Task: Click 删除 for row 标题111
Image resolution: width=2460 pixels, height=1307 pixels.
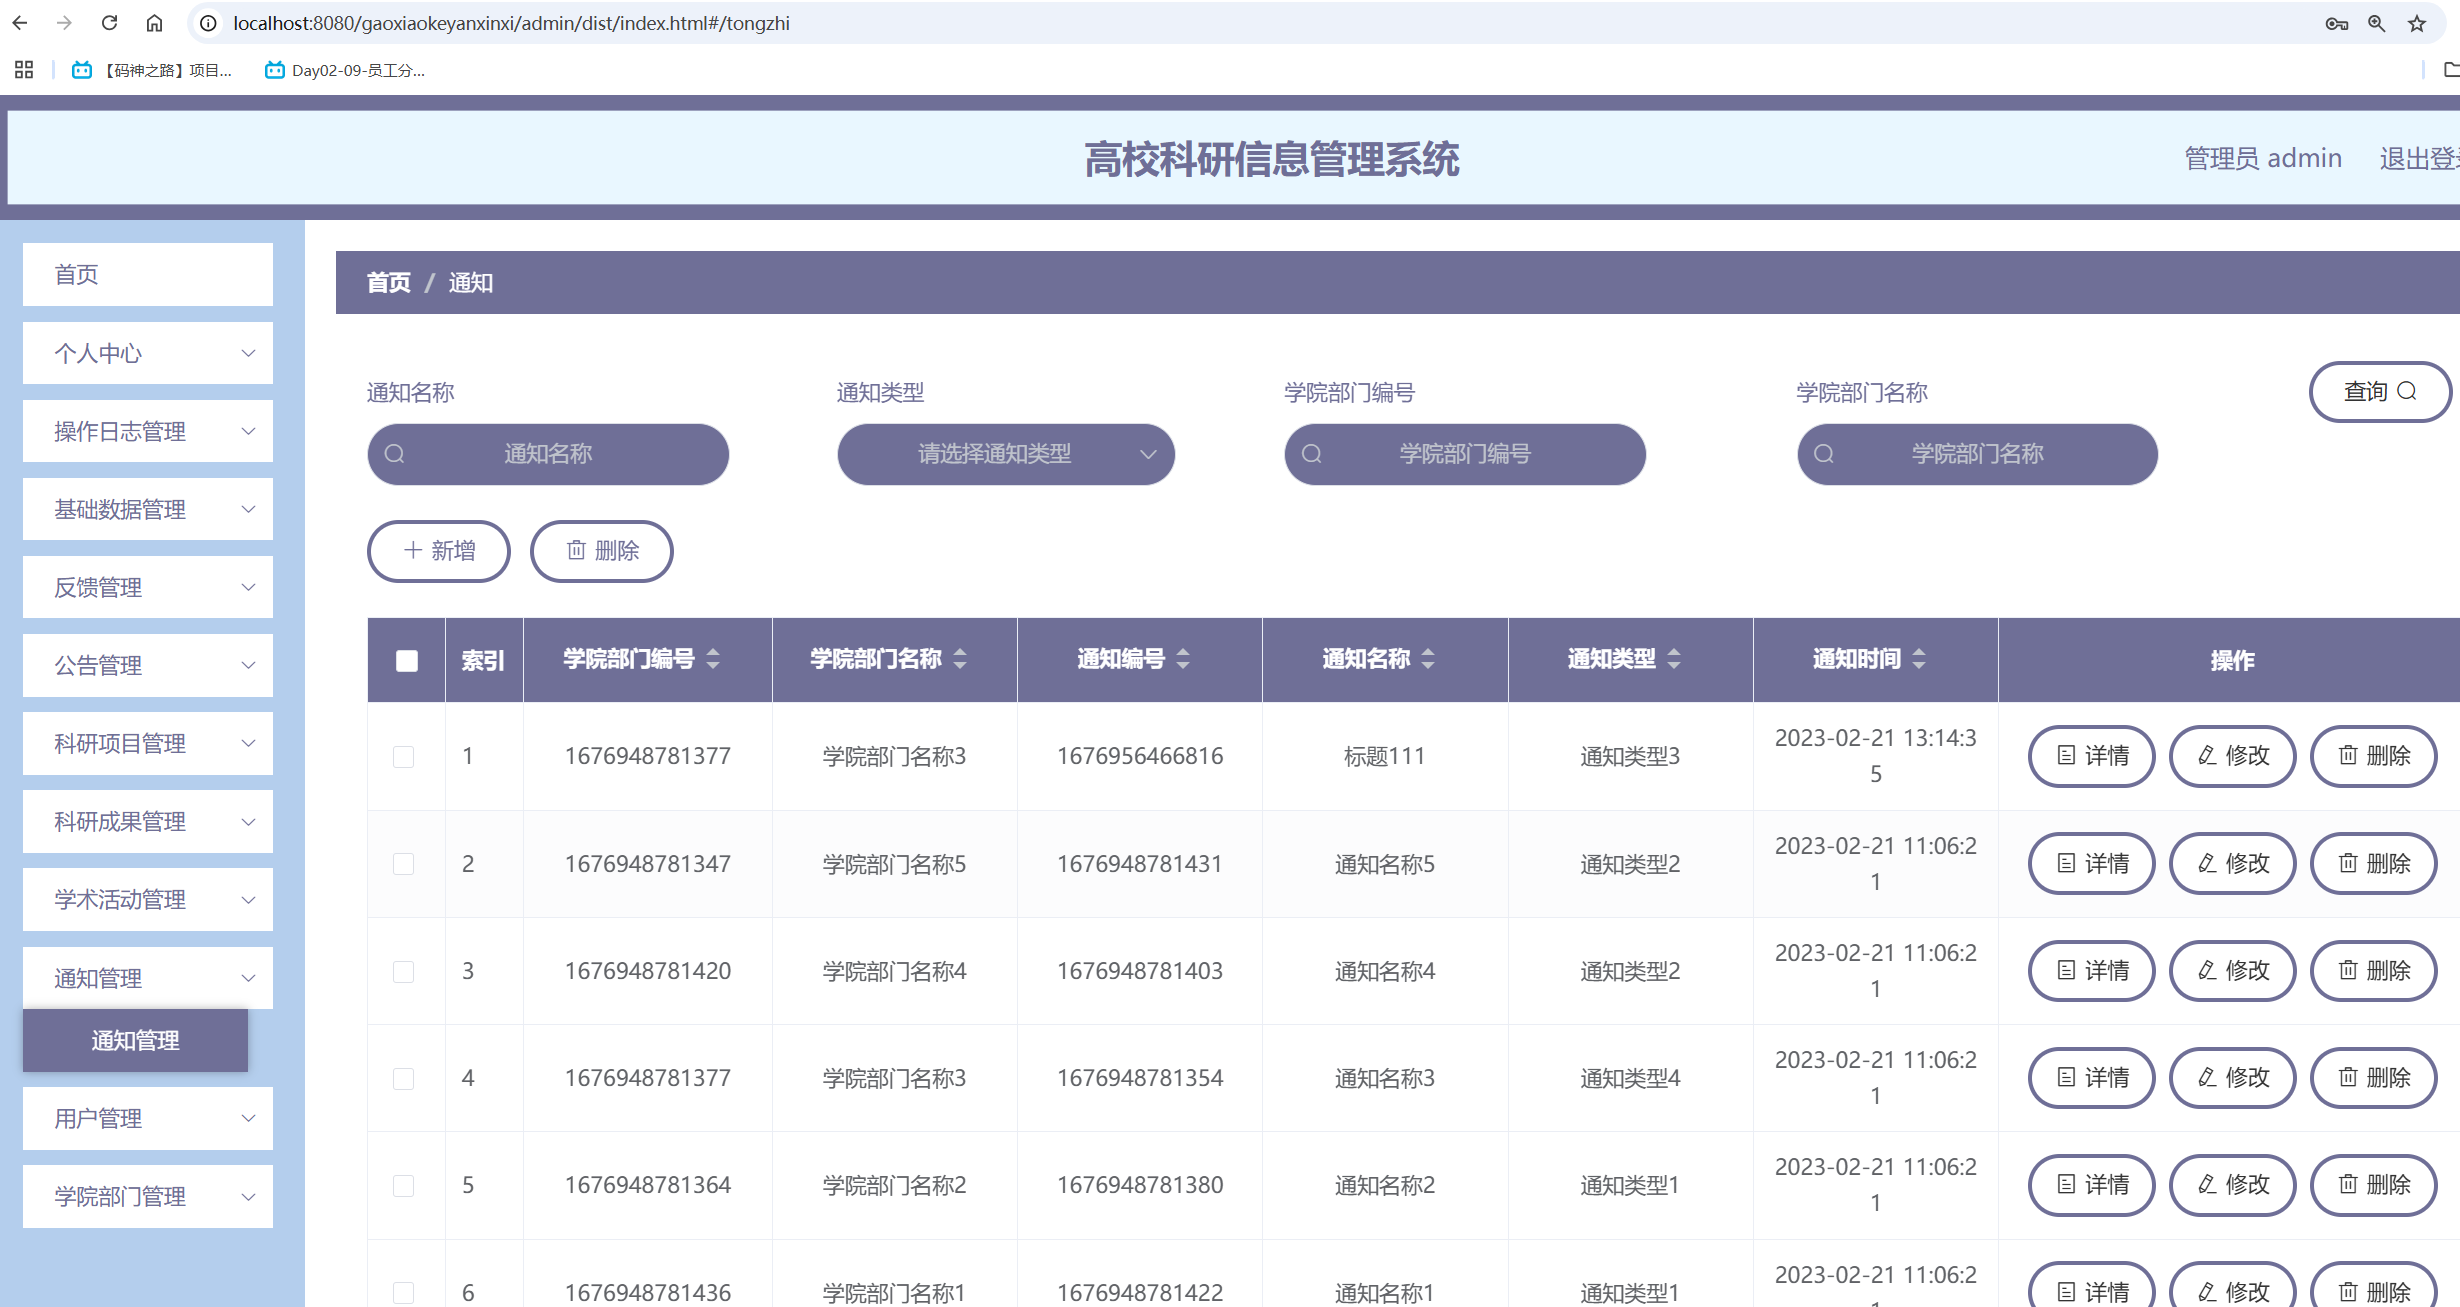Action: 2374,756
